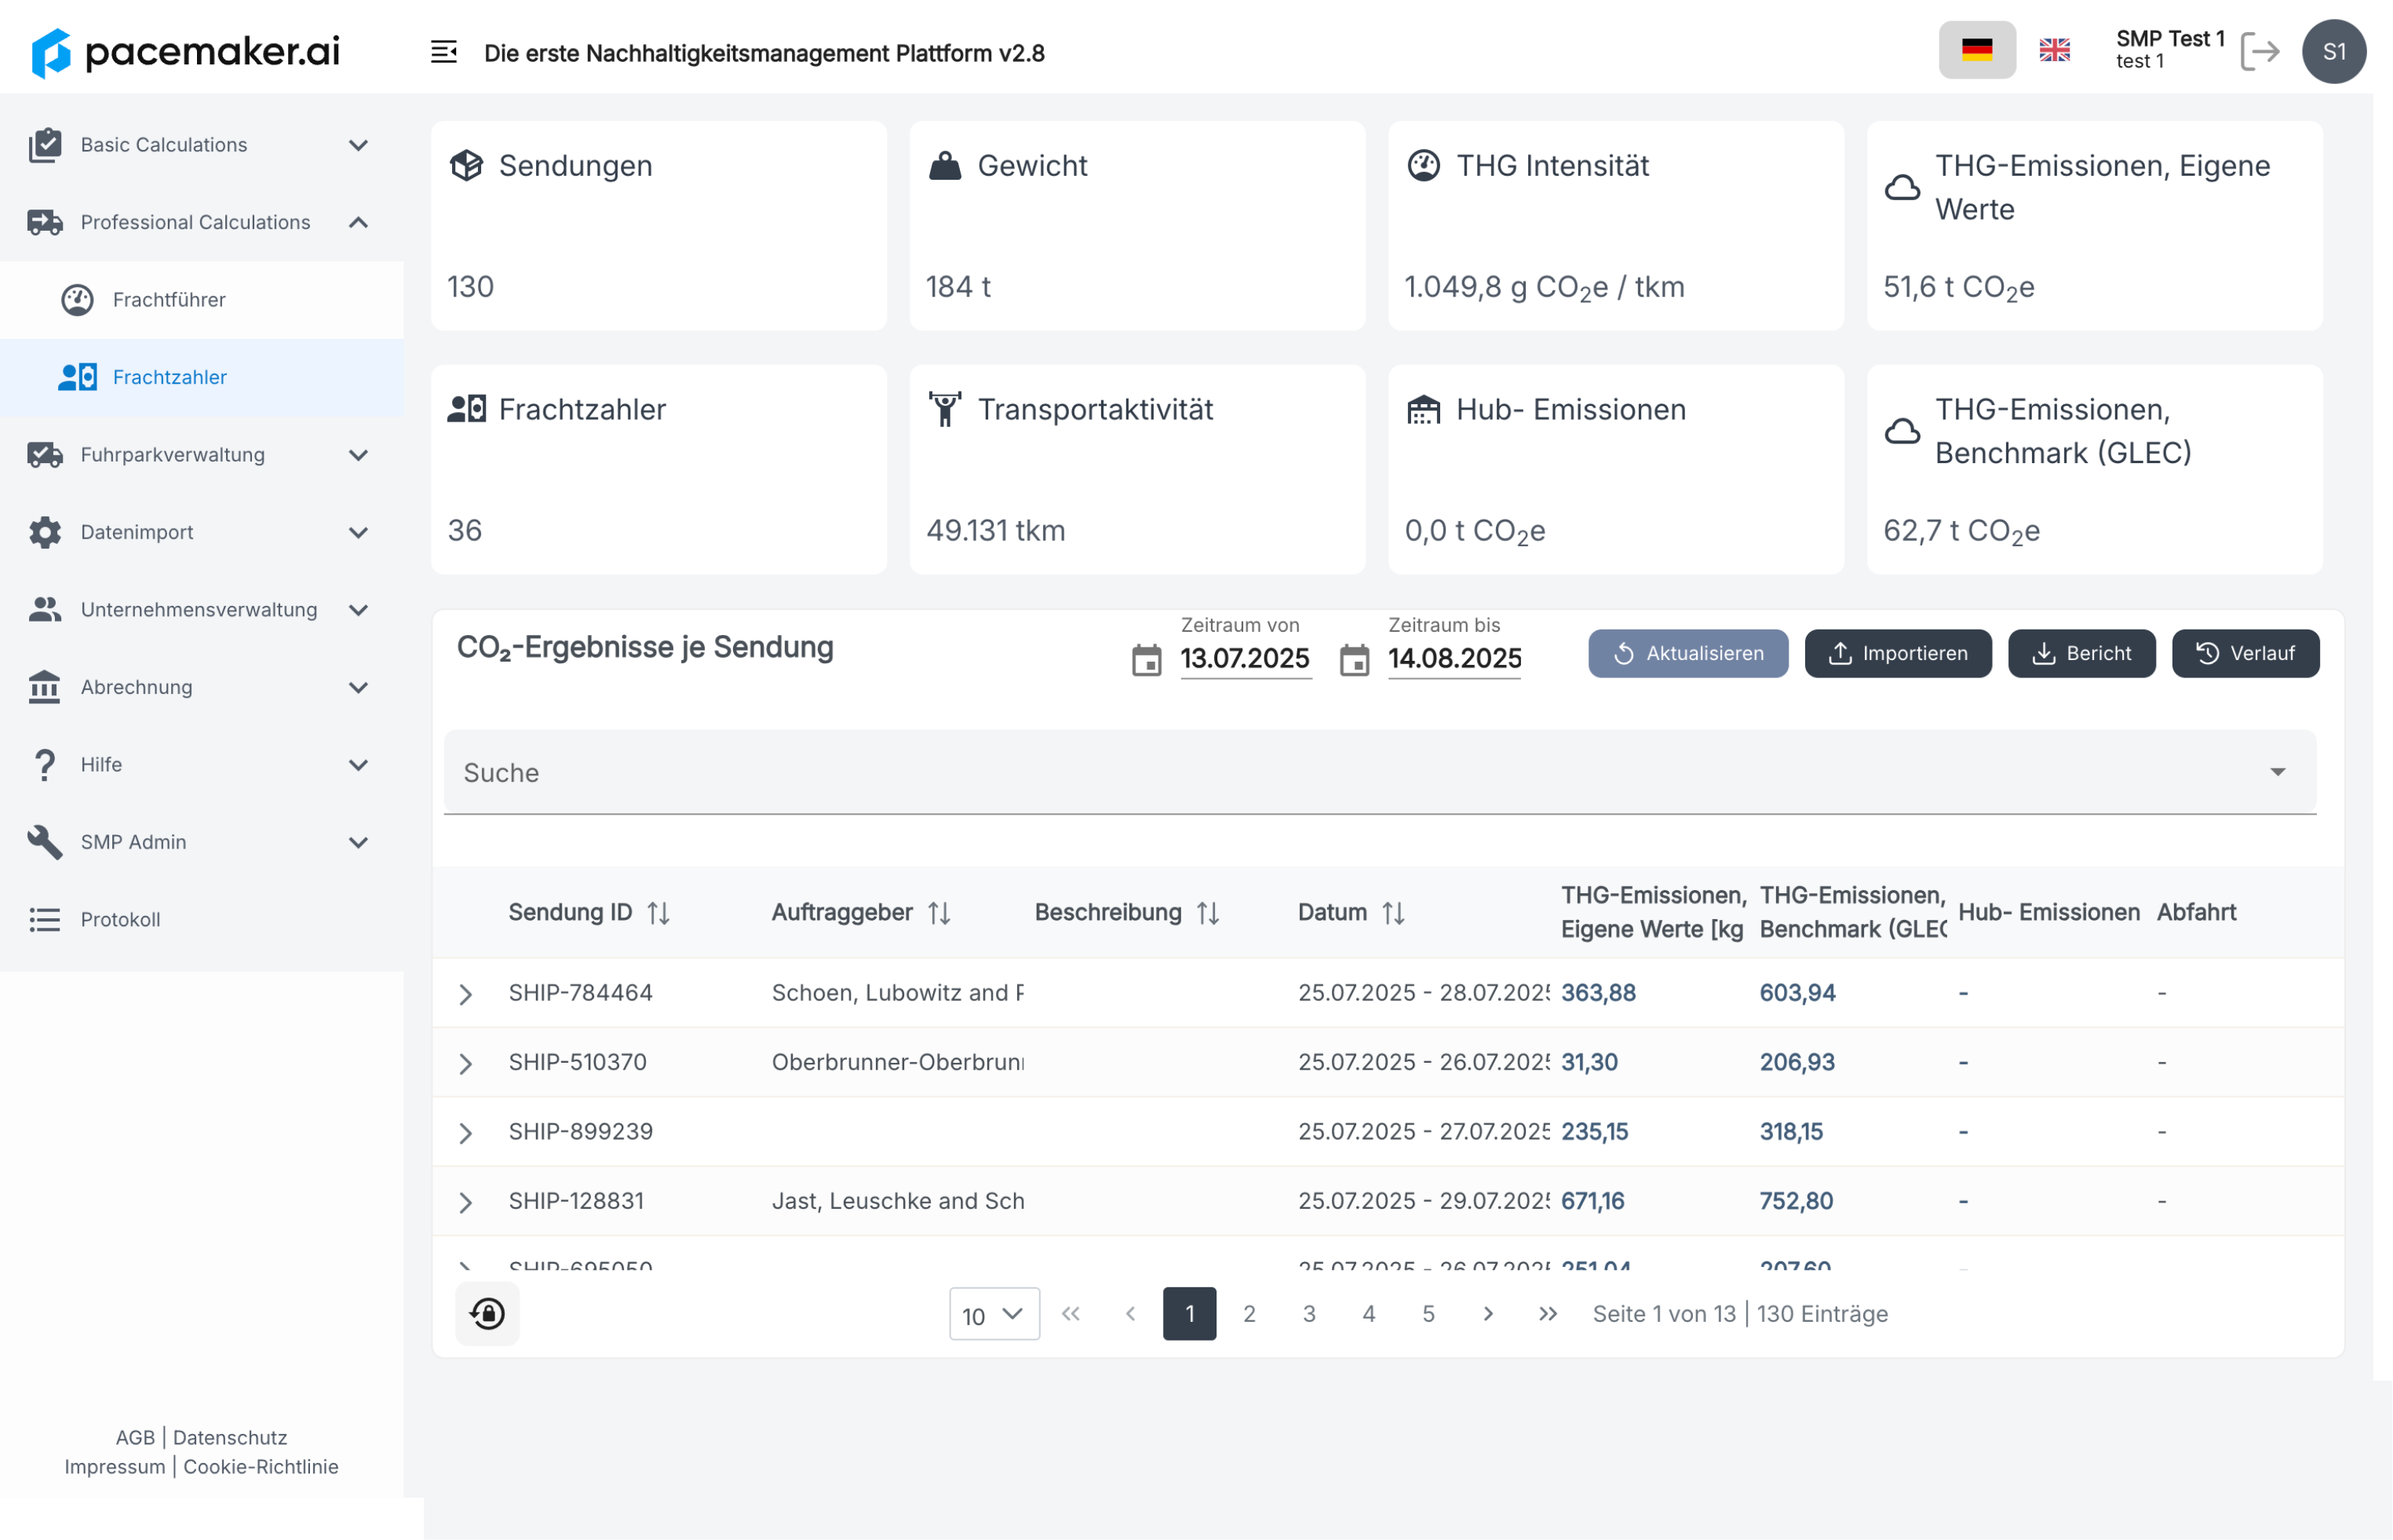Expand row SHIP-784464
This screenshot has height=1540, width=2393.
click(466, 994)
